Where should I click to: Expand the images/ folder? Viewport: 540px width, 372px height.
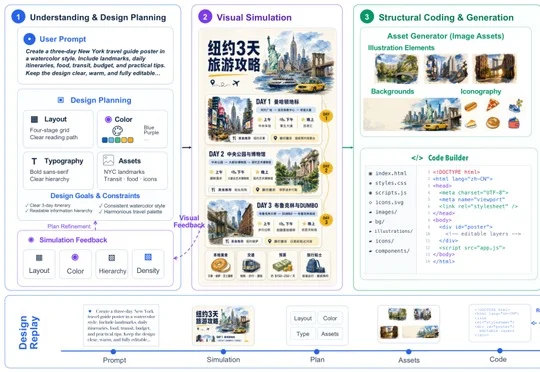tap(383, 212)
